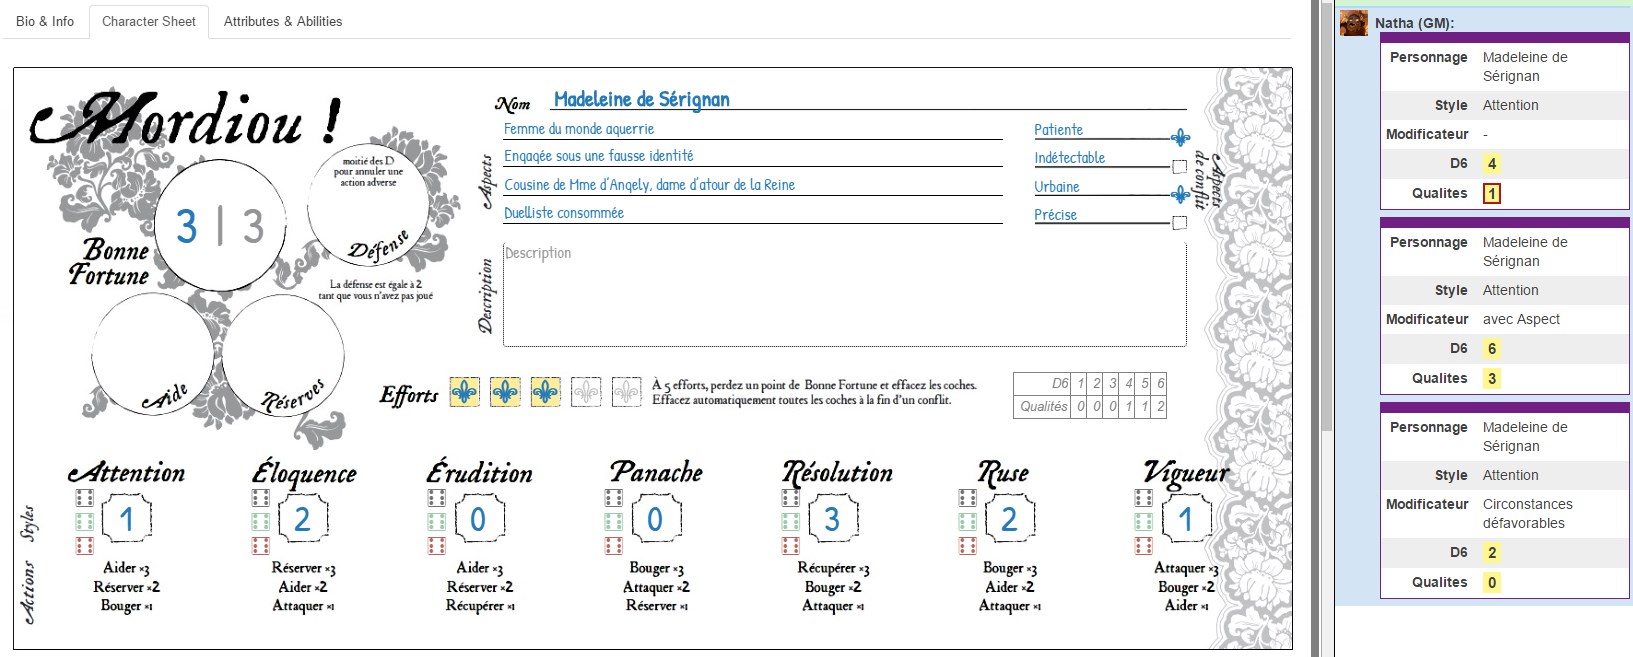Roll the gray die for Panache
Image resolution: width=1633 pixels, height=657 pixels.
[x=613, y=498]
